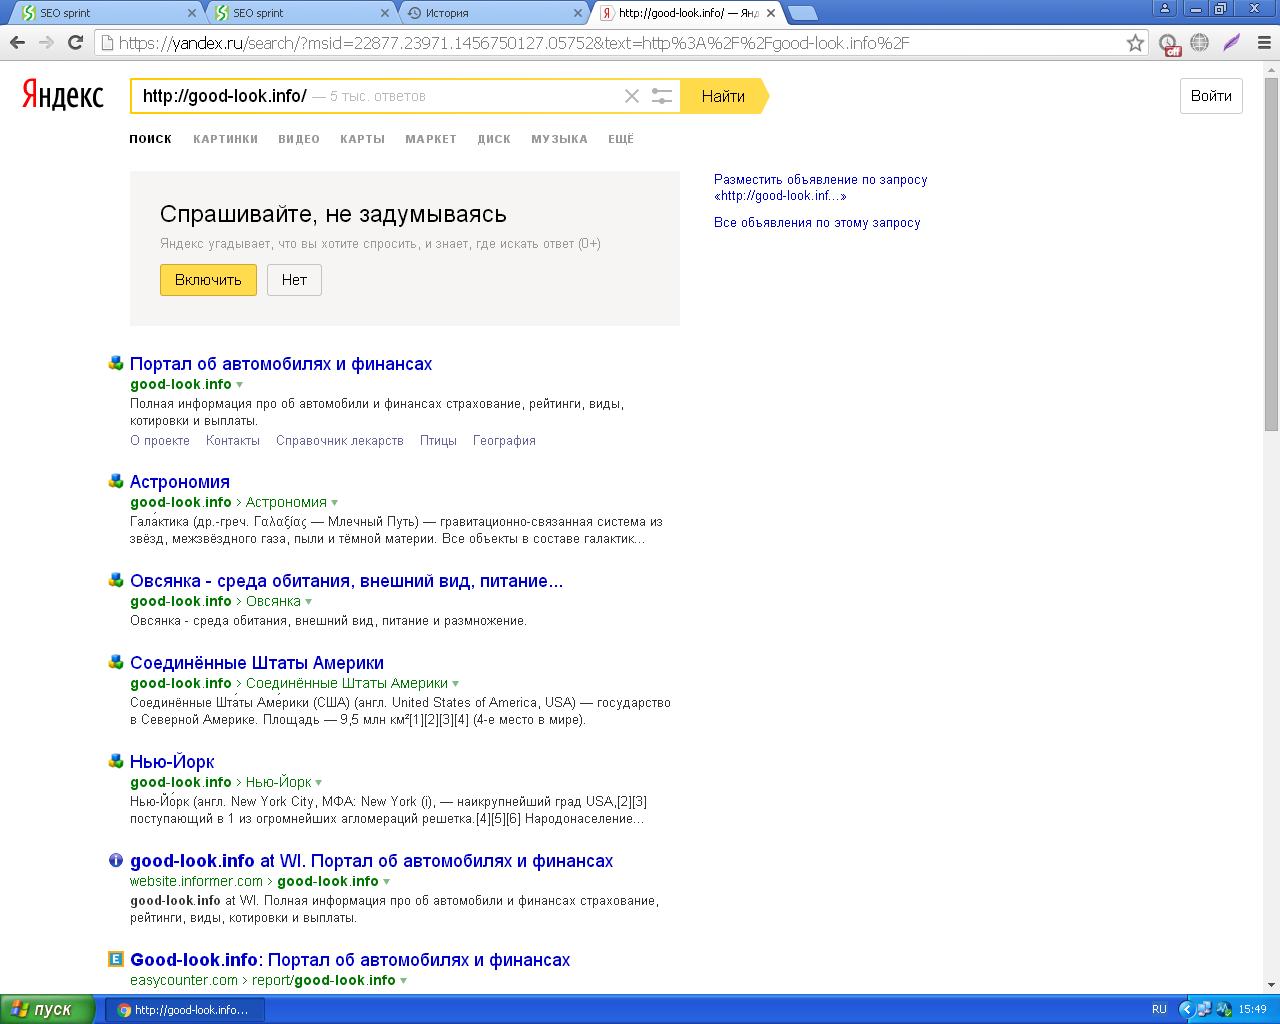Image resolution: width=1280 pixels, height=1024 pixels.
Task: Clear search query with X icon
Action: pyautogui.click(x=632, y=96)
